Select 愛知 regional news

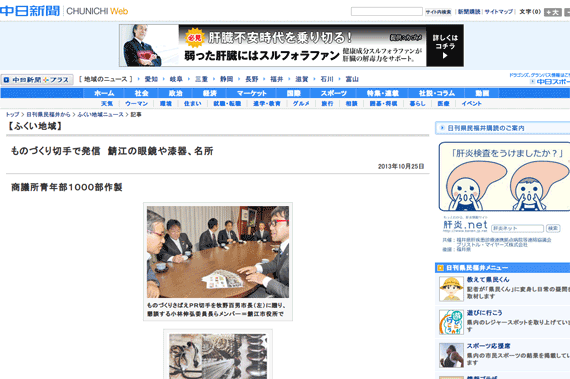tap(151, 79)
